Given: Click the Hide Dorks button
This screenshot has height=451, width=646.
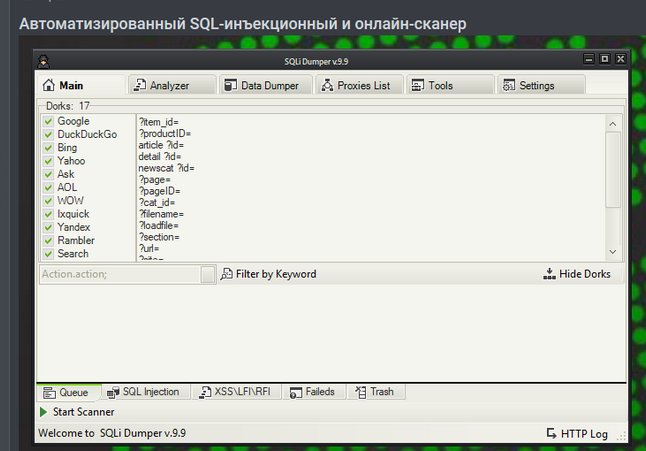Looking at the screenshot, I should [x=576, y=274].
